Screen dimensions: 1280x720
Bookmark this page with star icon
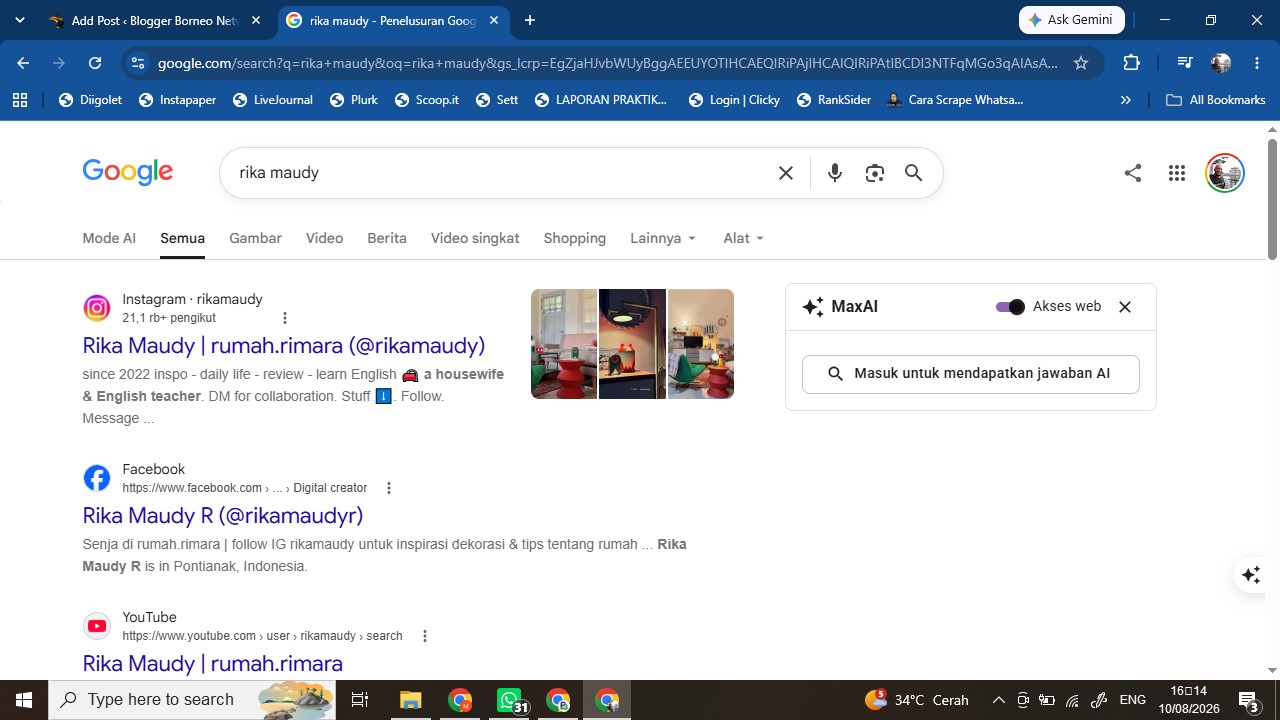point(1081,63)
